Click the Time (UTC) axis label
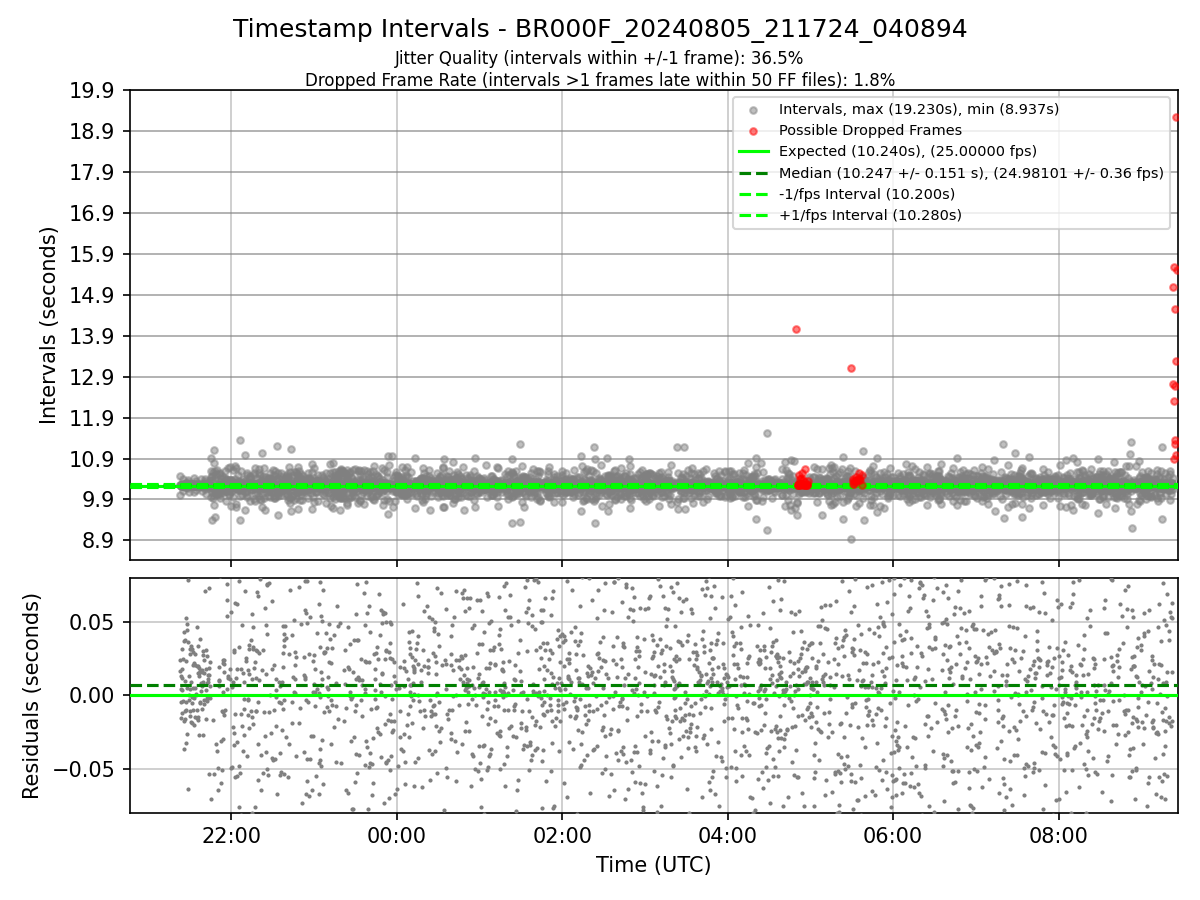This screenshot has width=1200, height=900. point(653,865)
